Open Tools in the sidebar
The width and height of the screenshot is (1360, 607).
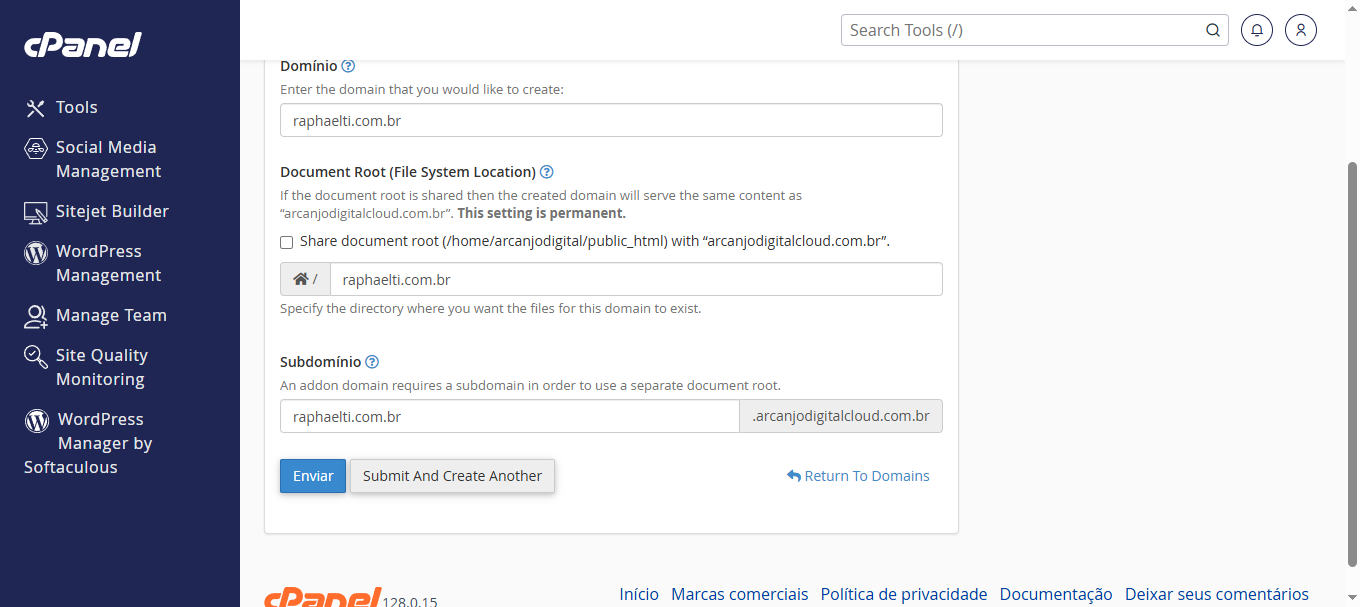pyautogui.click(x=76, y=107)
